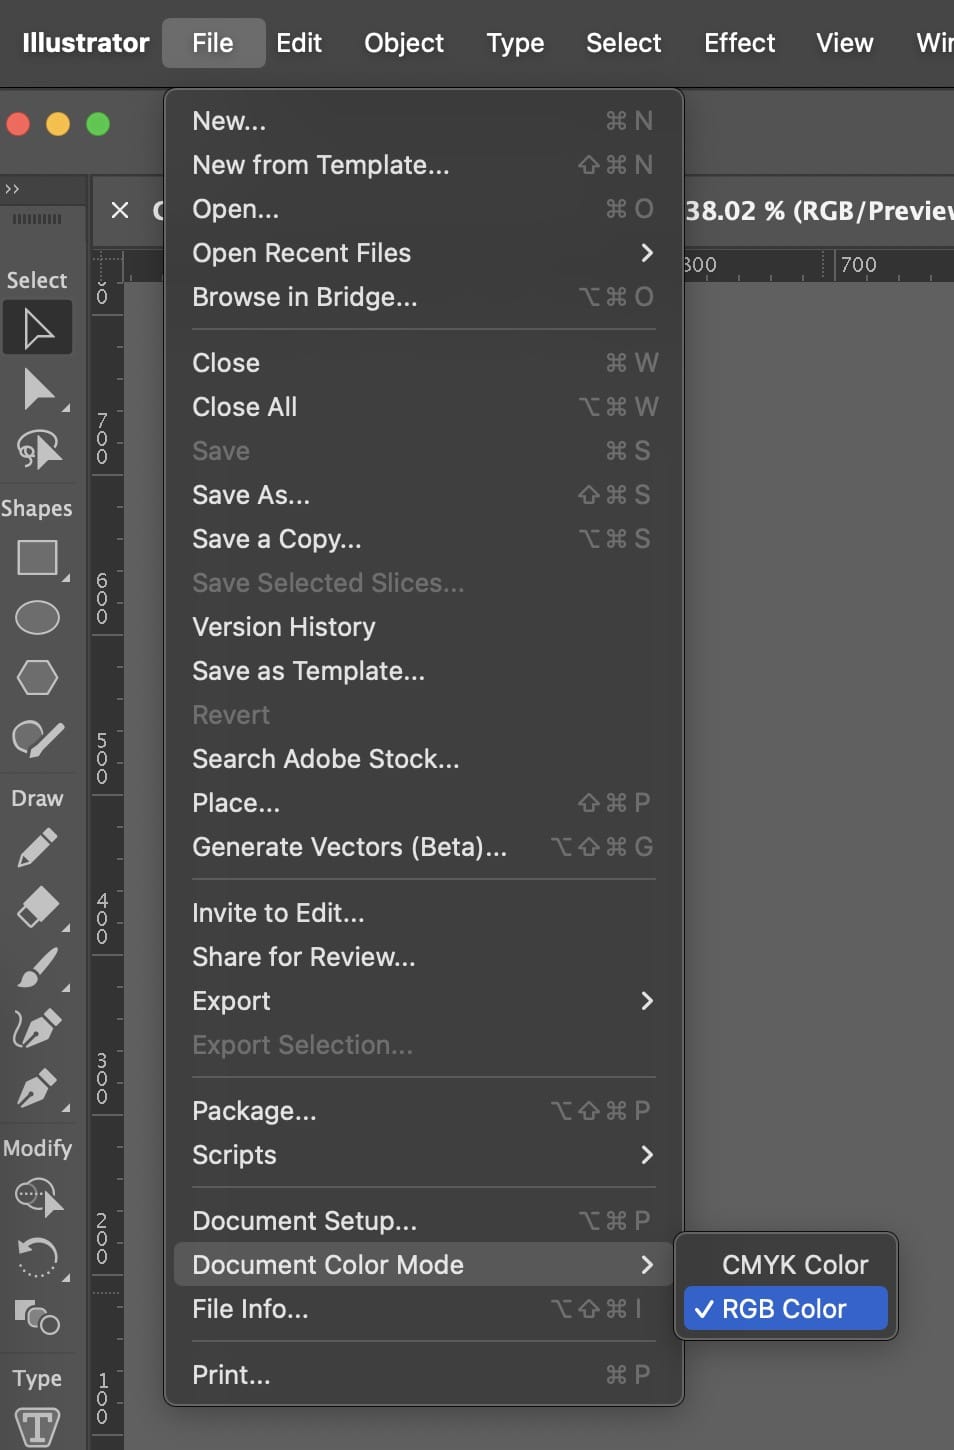
Task: Choose Open... menu item
Action: coord(424,209)
